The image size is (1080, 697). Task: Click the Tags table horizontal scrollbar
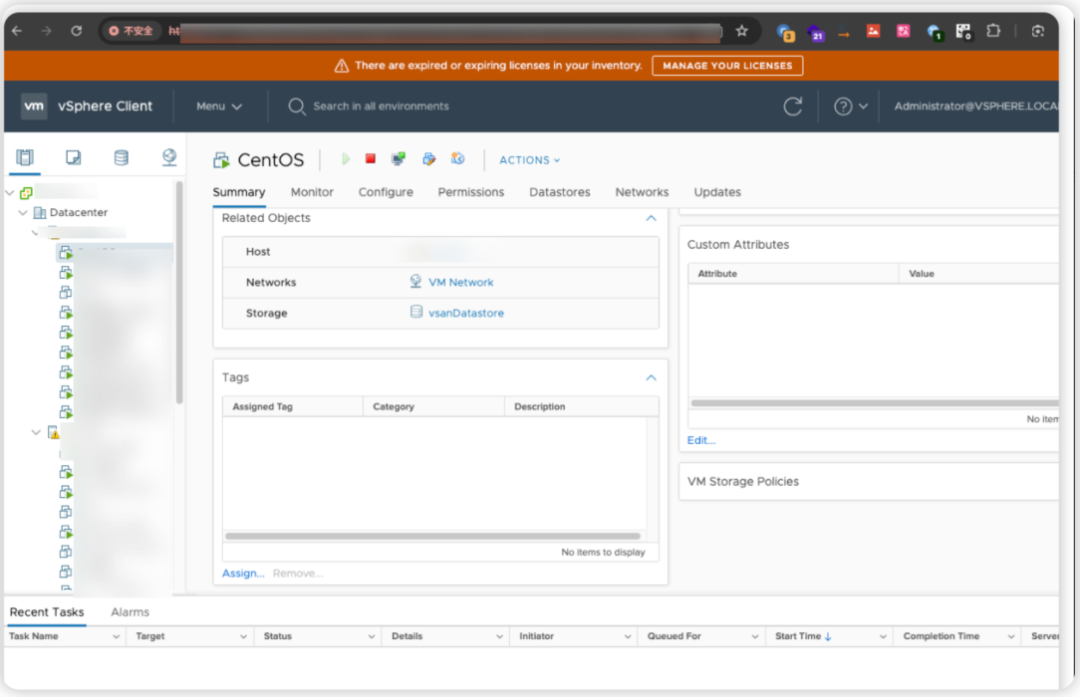(433, 536)
